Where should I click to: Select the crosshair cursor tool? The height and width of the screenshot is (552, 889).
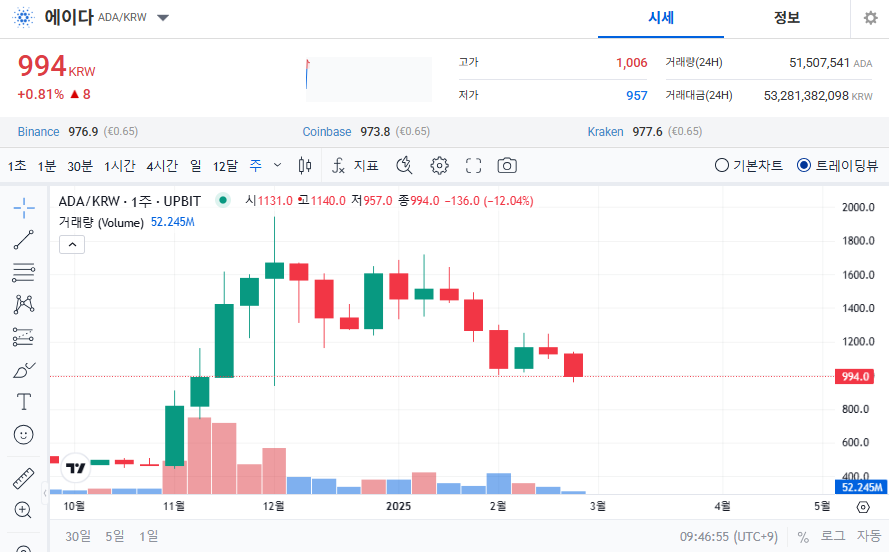pos(24,208)
